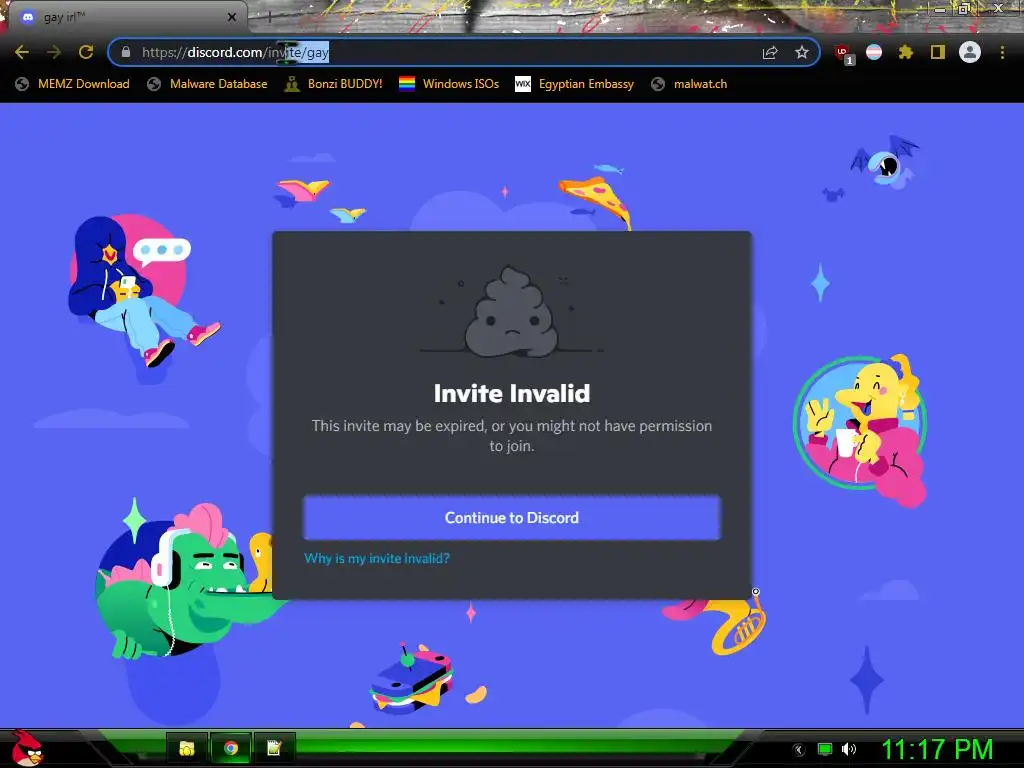Image resolution: width=1024 pixels, height=768 pixels.
Task: Click the trans flag extension icon
Action: pyautogui.click(x=874, y=52)
